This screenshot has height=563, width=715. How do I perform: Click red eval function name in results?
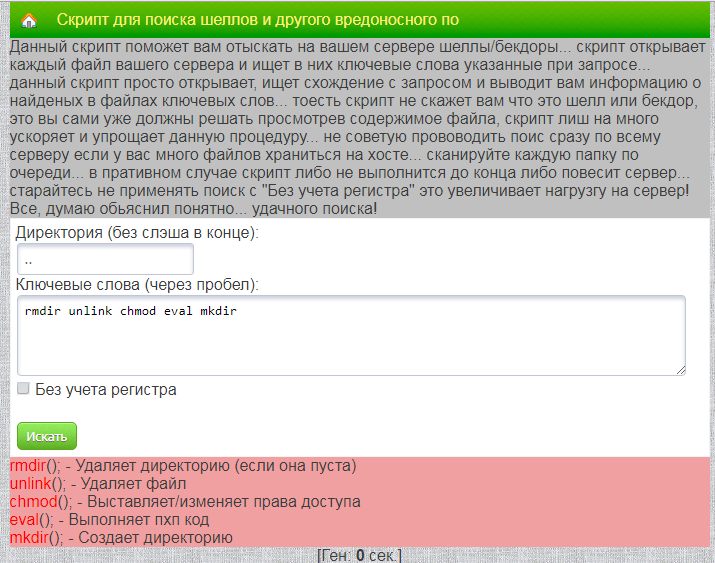pos(25,519)
